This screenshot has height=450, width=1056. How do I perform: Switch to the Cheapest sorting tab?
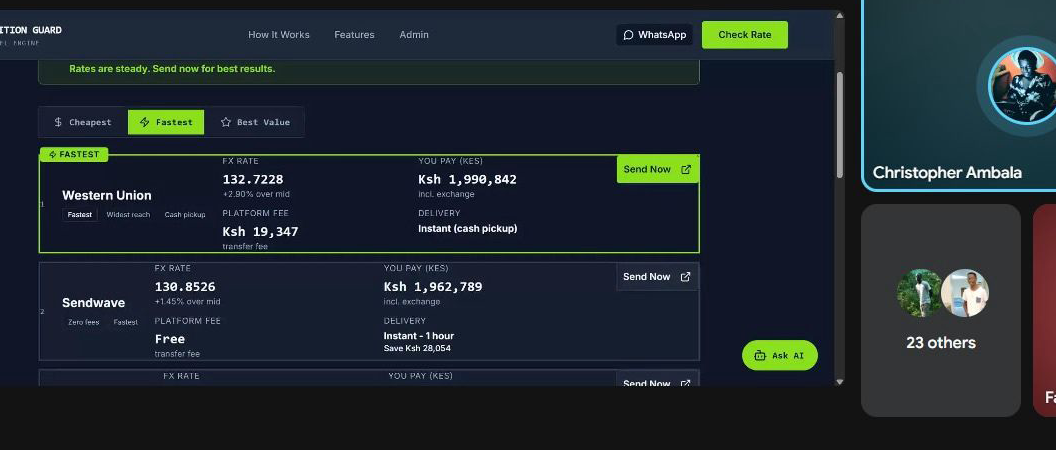83,122
